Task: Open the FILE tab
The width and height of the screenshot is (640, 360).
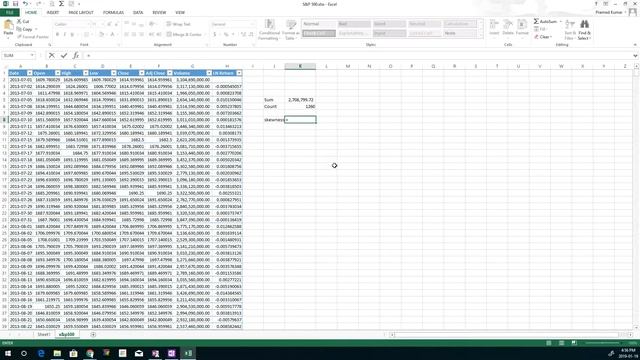Action: [x=10, y=13]
